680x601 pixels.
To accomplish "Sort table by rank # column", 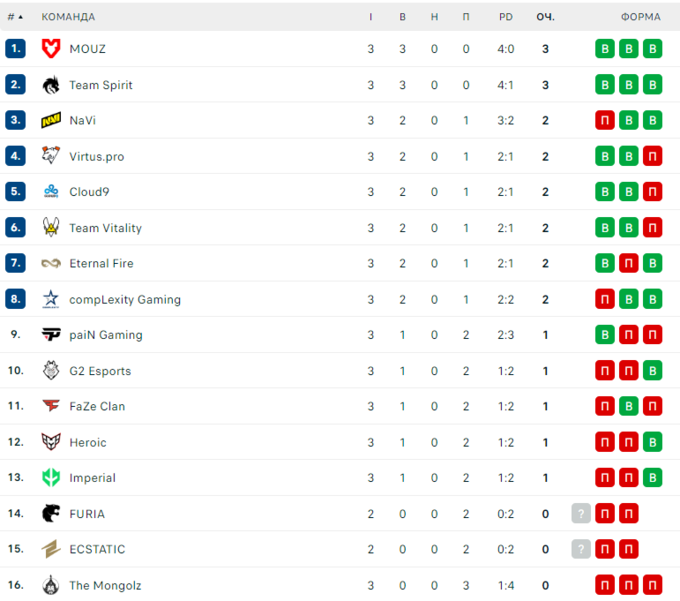I will click(x=15, y=17).
